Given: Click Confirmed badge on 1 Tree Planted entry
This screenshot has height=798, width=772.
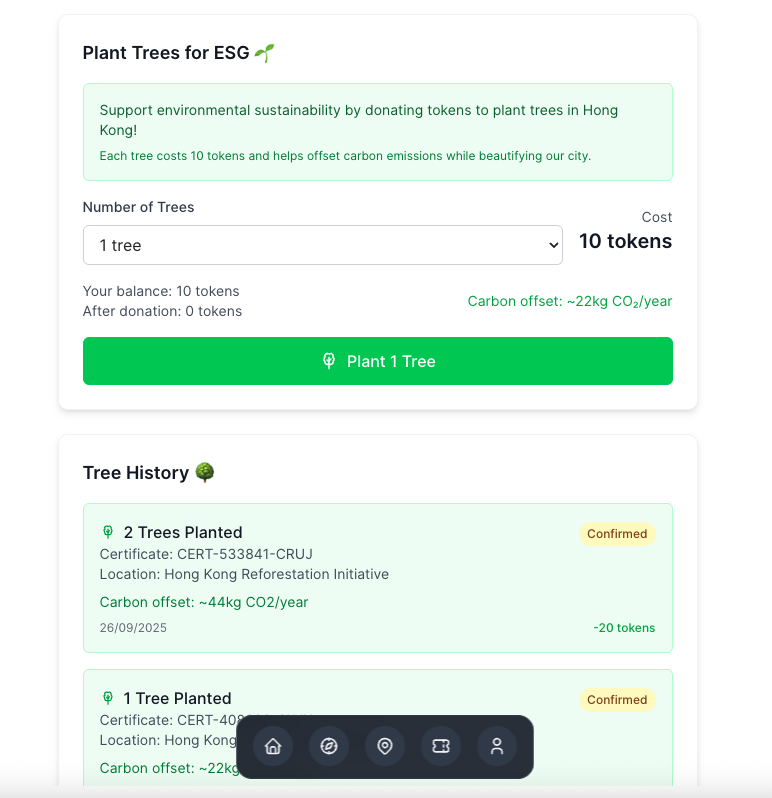Looking at the screenshot, I should (617, 700).
